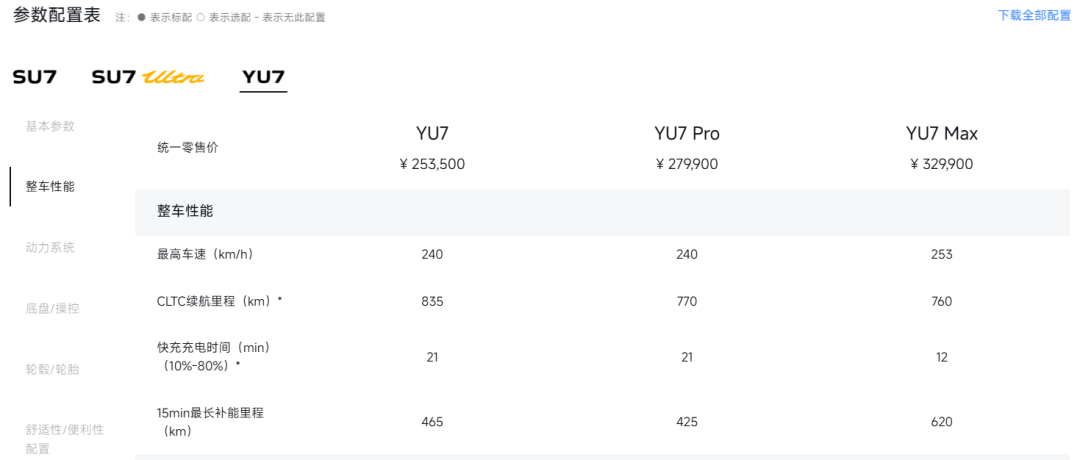
Task: Click the 下载全部配置 download link
Action: coord(1034,16)
